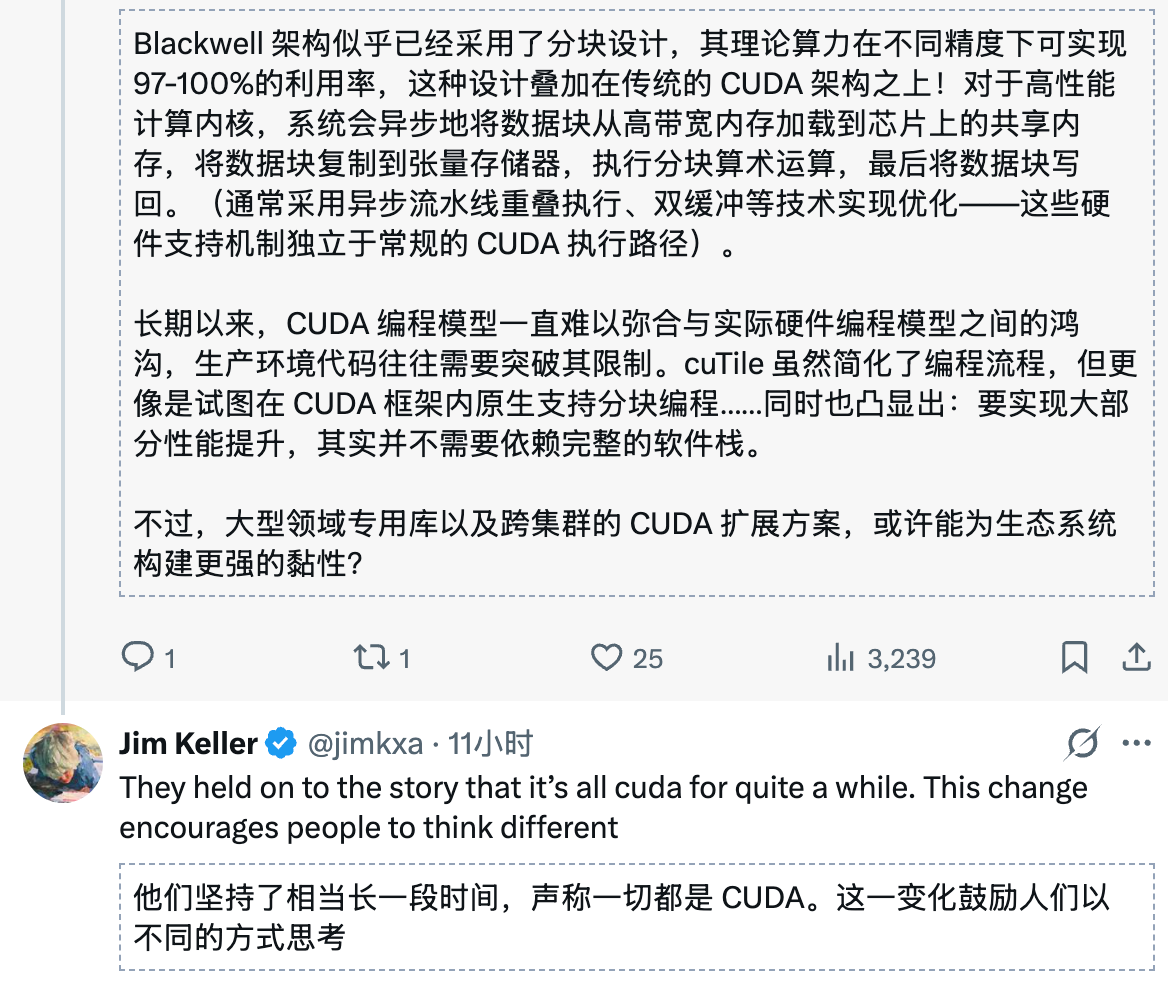The image size is (1168, 982).
Task: Expand replies via the reply count 1
Action: click(x=167, y=658)
